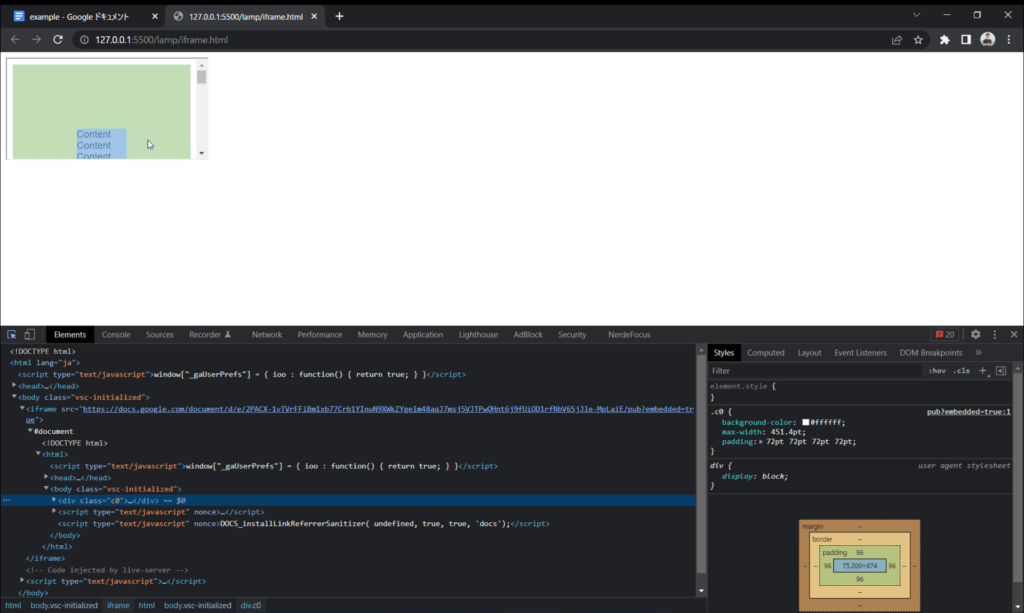This screenshot has height=613, width=1024.
Task: Open pub?embedded=true:1 stylesheet link
Action: 968,412
